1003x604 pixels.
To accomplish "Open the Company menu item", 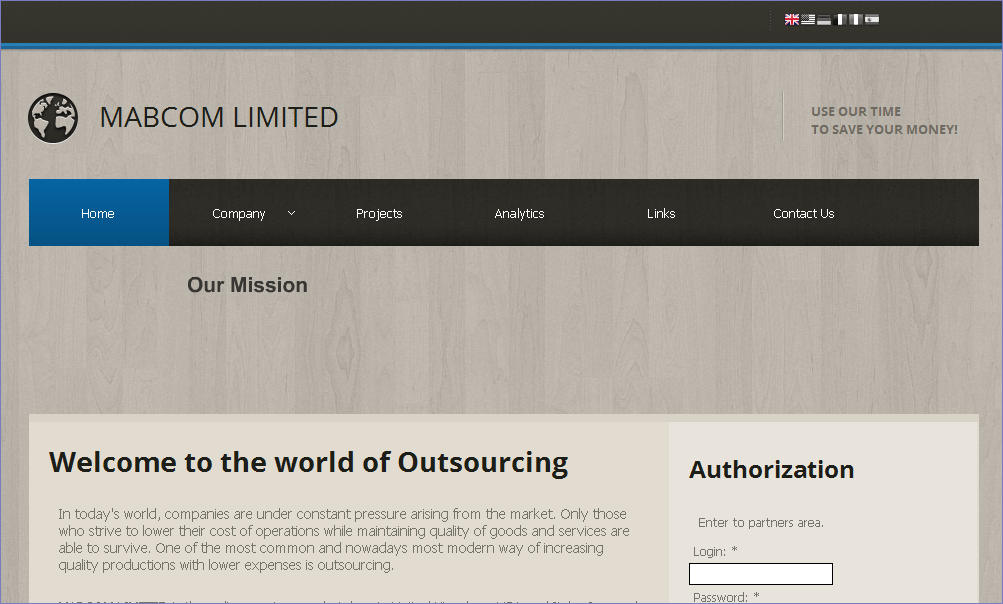I will pos(239,214).
